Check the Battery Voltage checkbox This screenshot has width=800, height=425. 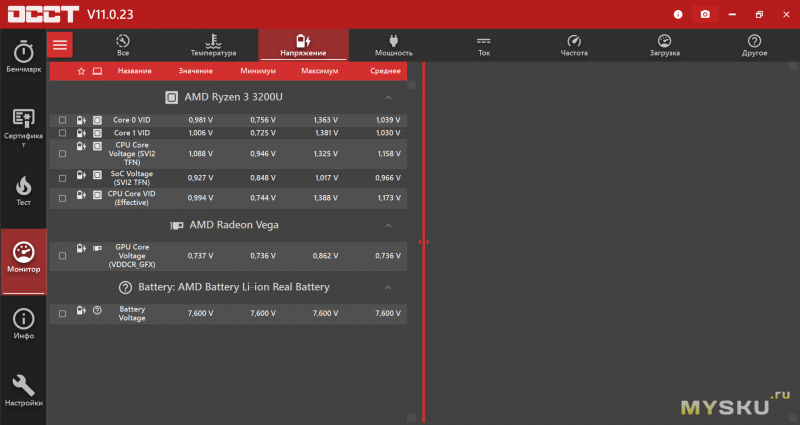62,313
